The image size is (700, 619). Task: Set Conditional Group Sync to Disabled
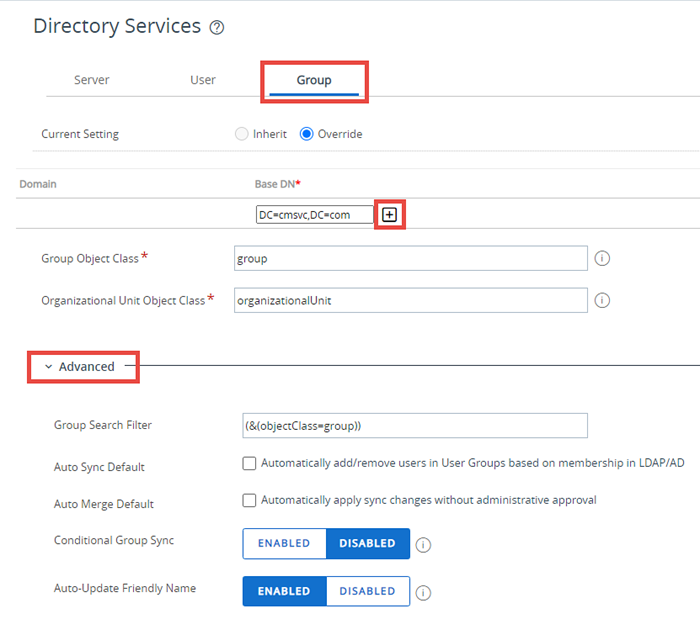point(368,543)
